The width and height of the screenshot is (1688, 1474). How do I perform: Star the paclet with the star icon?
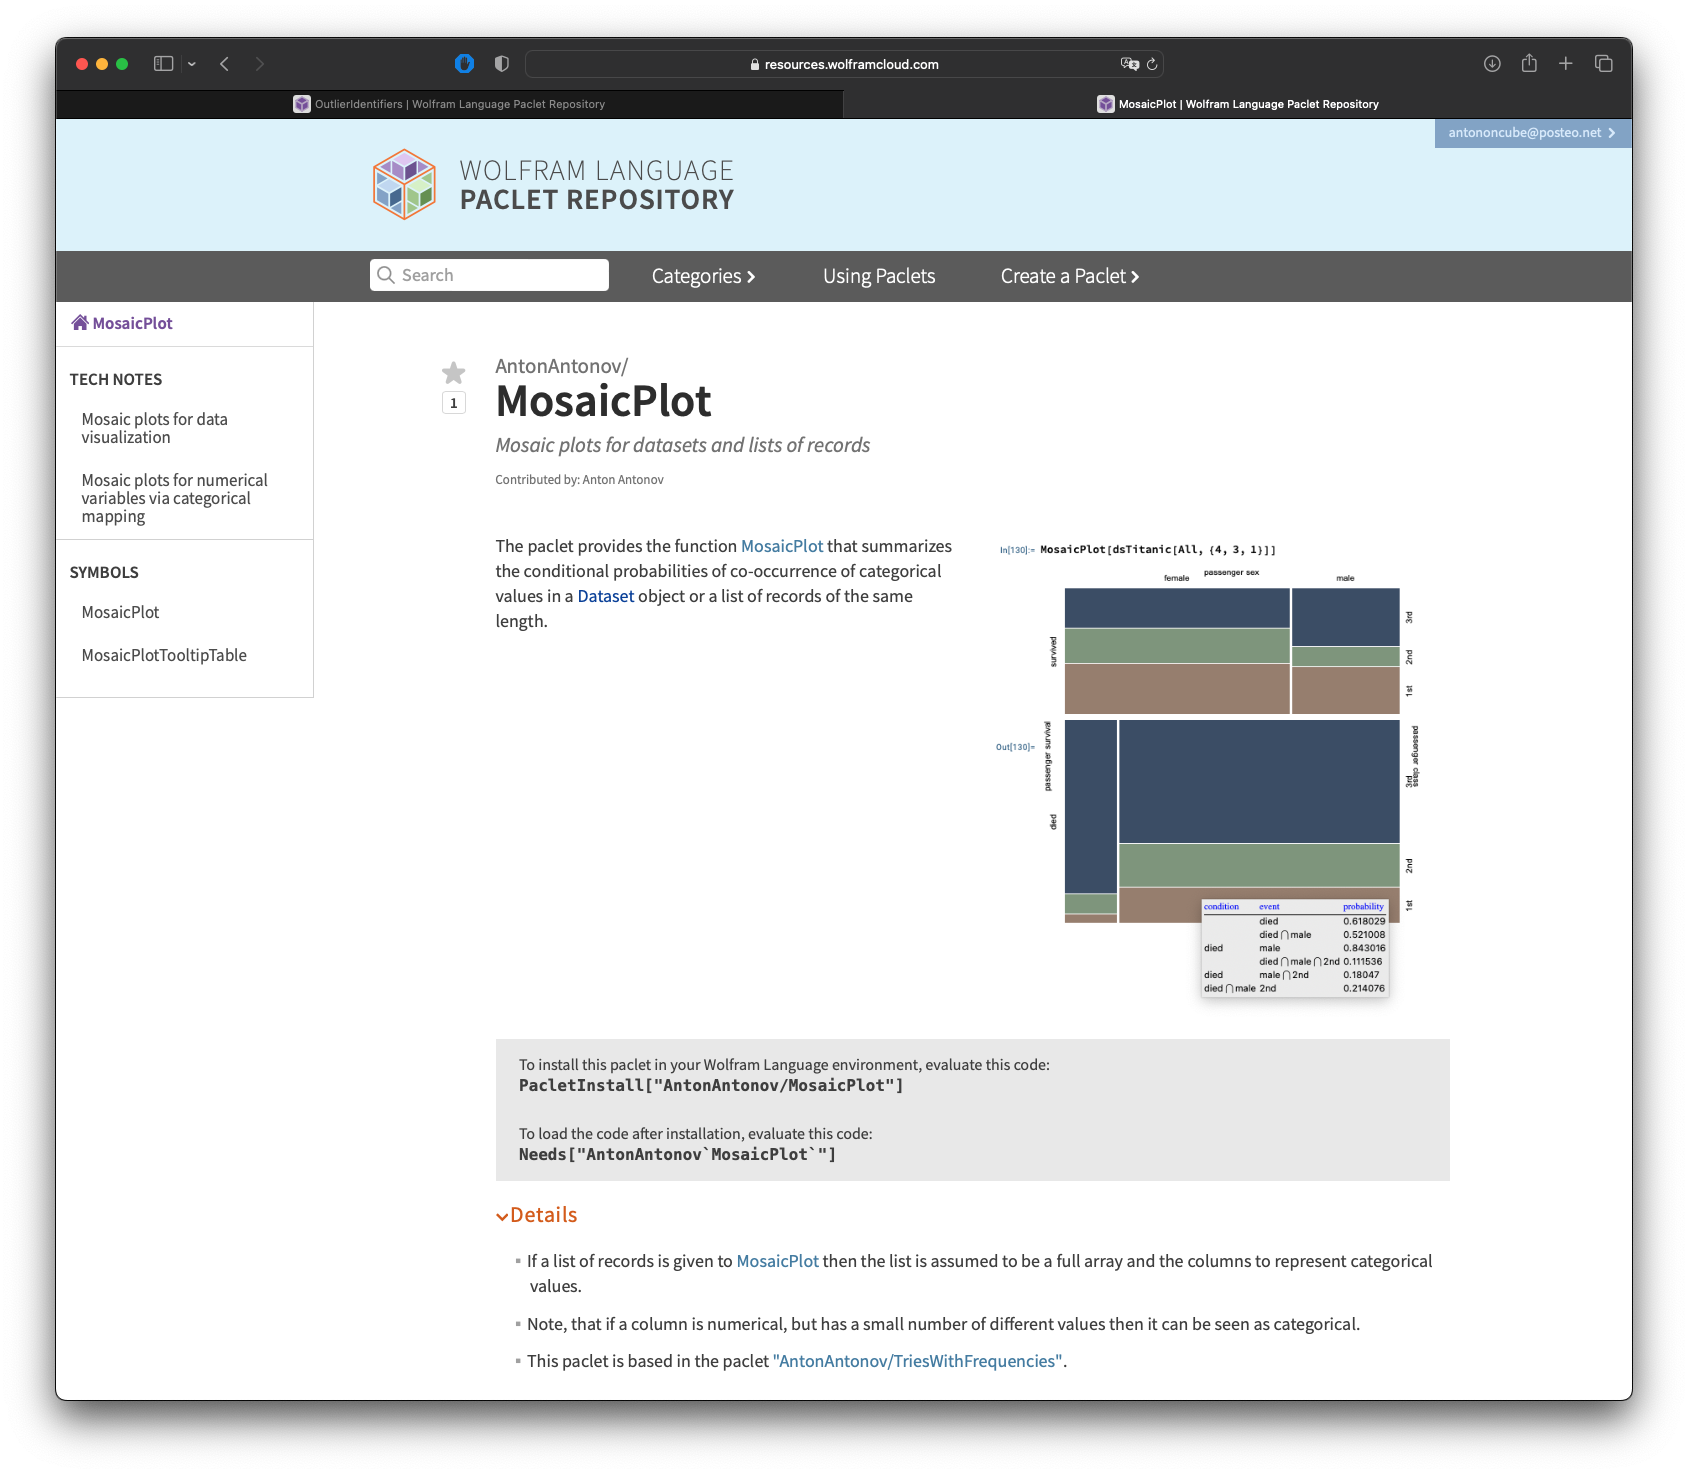point(454,373)
